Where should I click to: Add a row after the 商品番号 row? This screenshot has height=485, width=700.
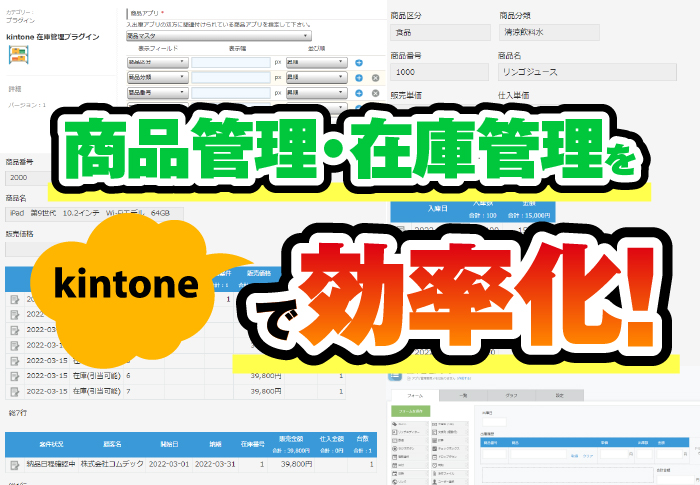pyautogui.click(x=358, y=93)
